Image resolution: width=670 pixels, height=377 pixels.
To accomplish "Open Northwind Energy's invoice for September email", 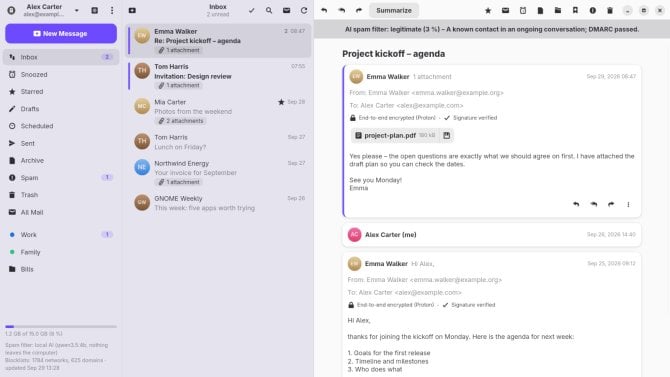I will pyautogui.click(x=219, y=172).
